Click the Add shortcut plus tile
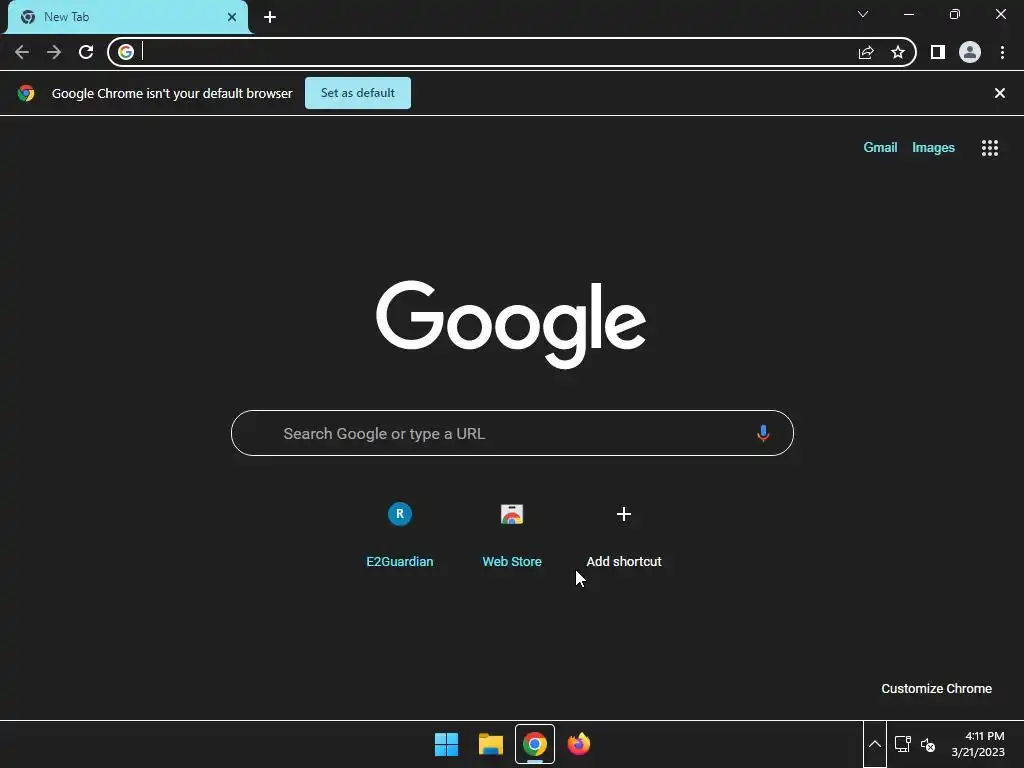The height and width of the screenshot is (768, 1024). [x=624, y=533]
